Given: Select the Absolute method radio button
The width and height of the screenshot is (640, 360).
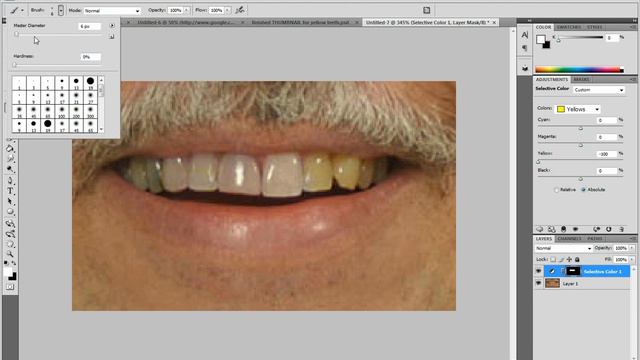Looking at the screenshot, I should click(x=583, y=190).
